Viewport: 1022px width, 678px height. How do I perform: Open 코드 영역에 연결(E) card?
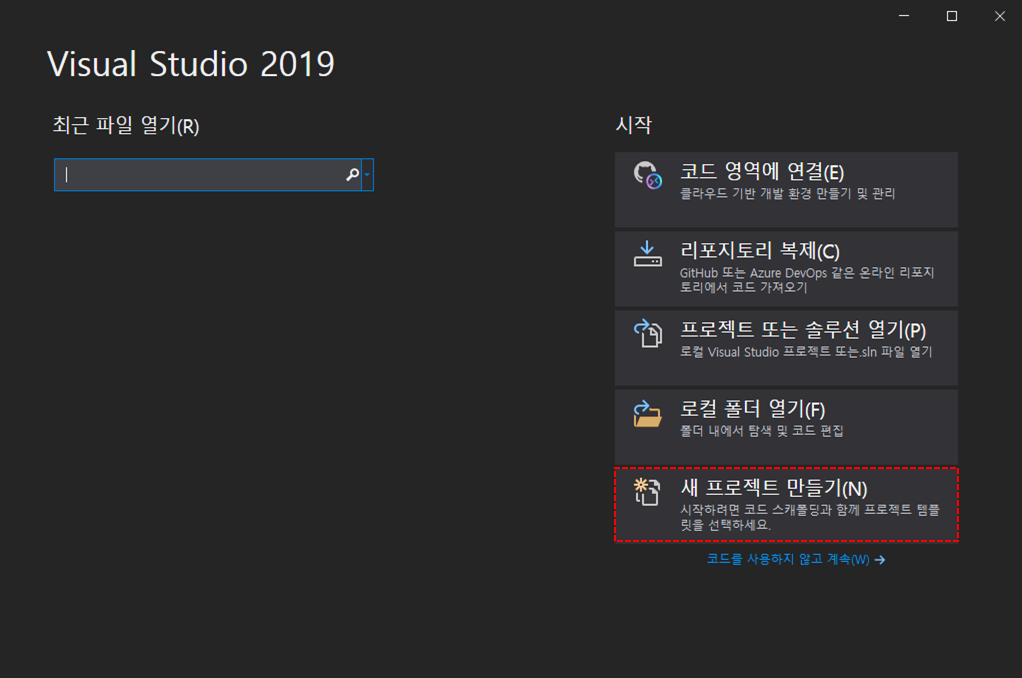786,190
